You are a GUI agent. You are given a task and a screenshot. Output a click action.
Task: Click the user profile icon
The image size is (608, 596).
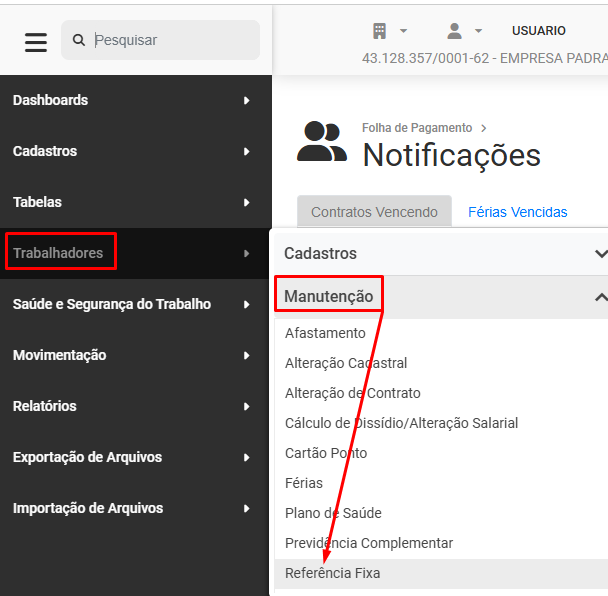point(455,31)
